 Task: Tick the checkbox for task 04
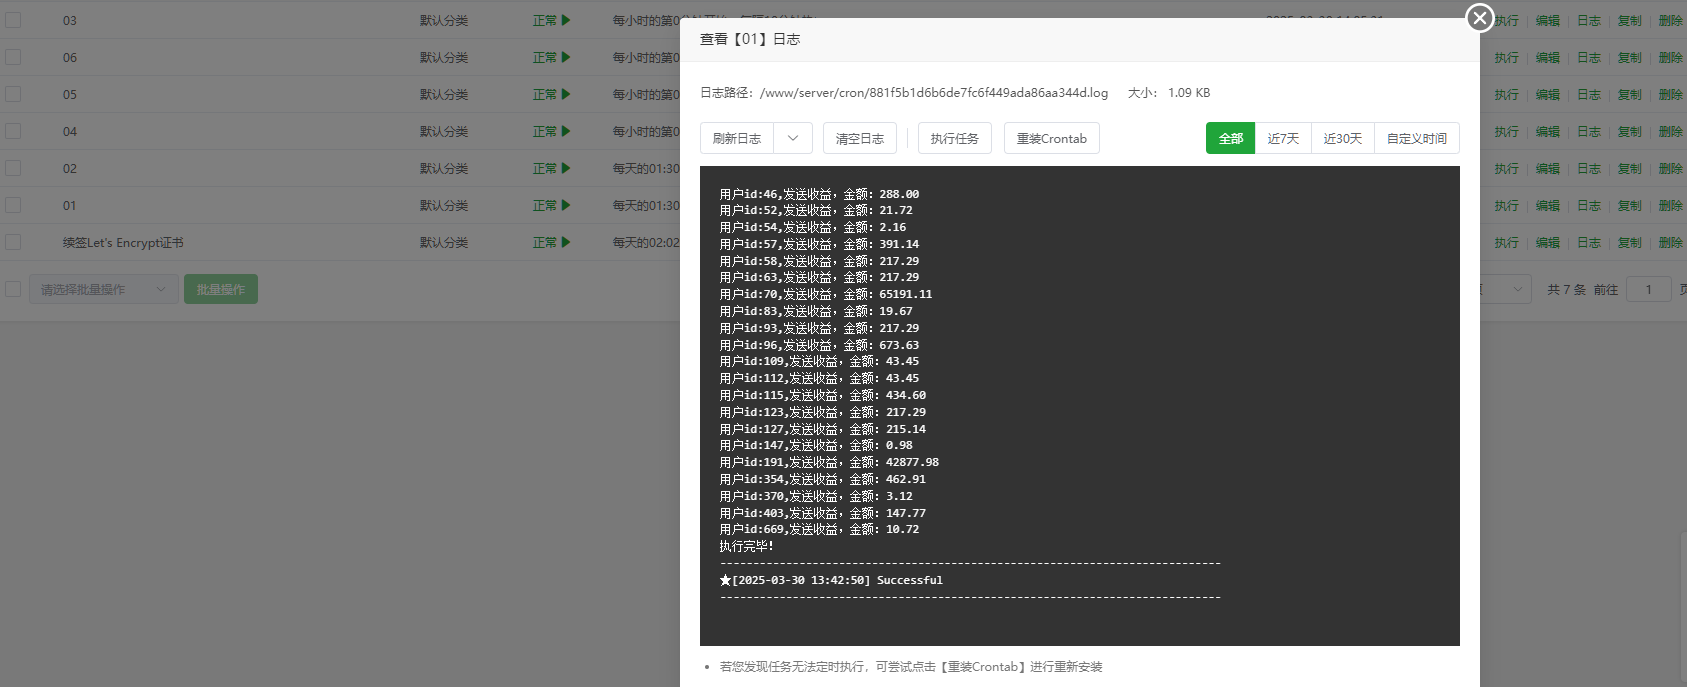pos(13,131)
